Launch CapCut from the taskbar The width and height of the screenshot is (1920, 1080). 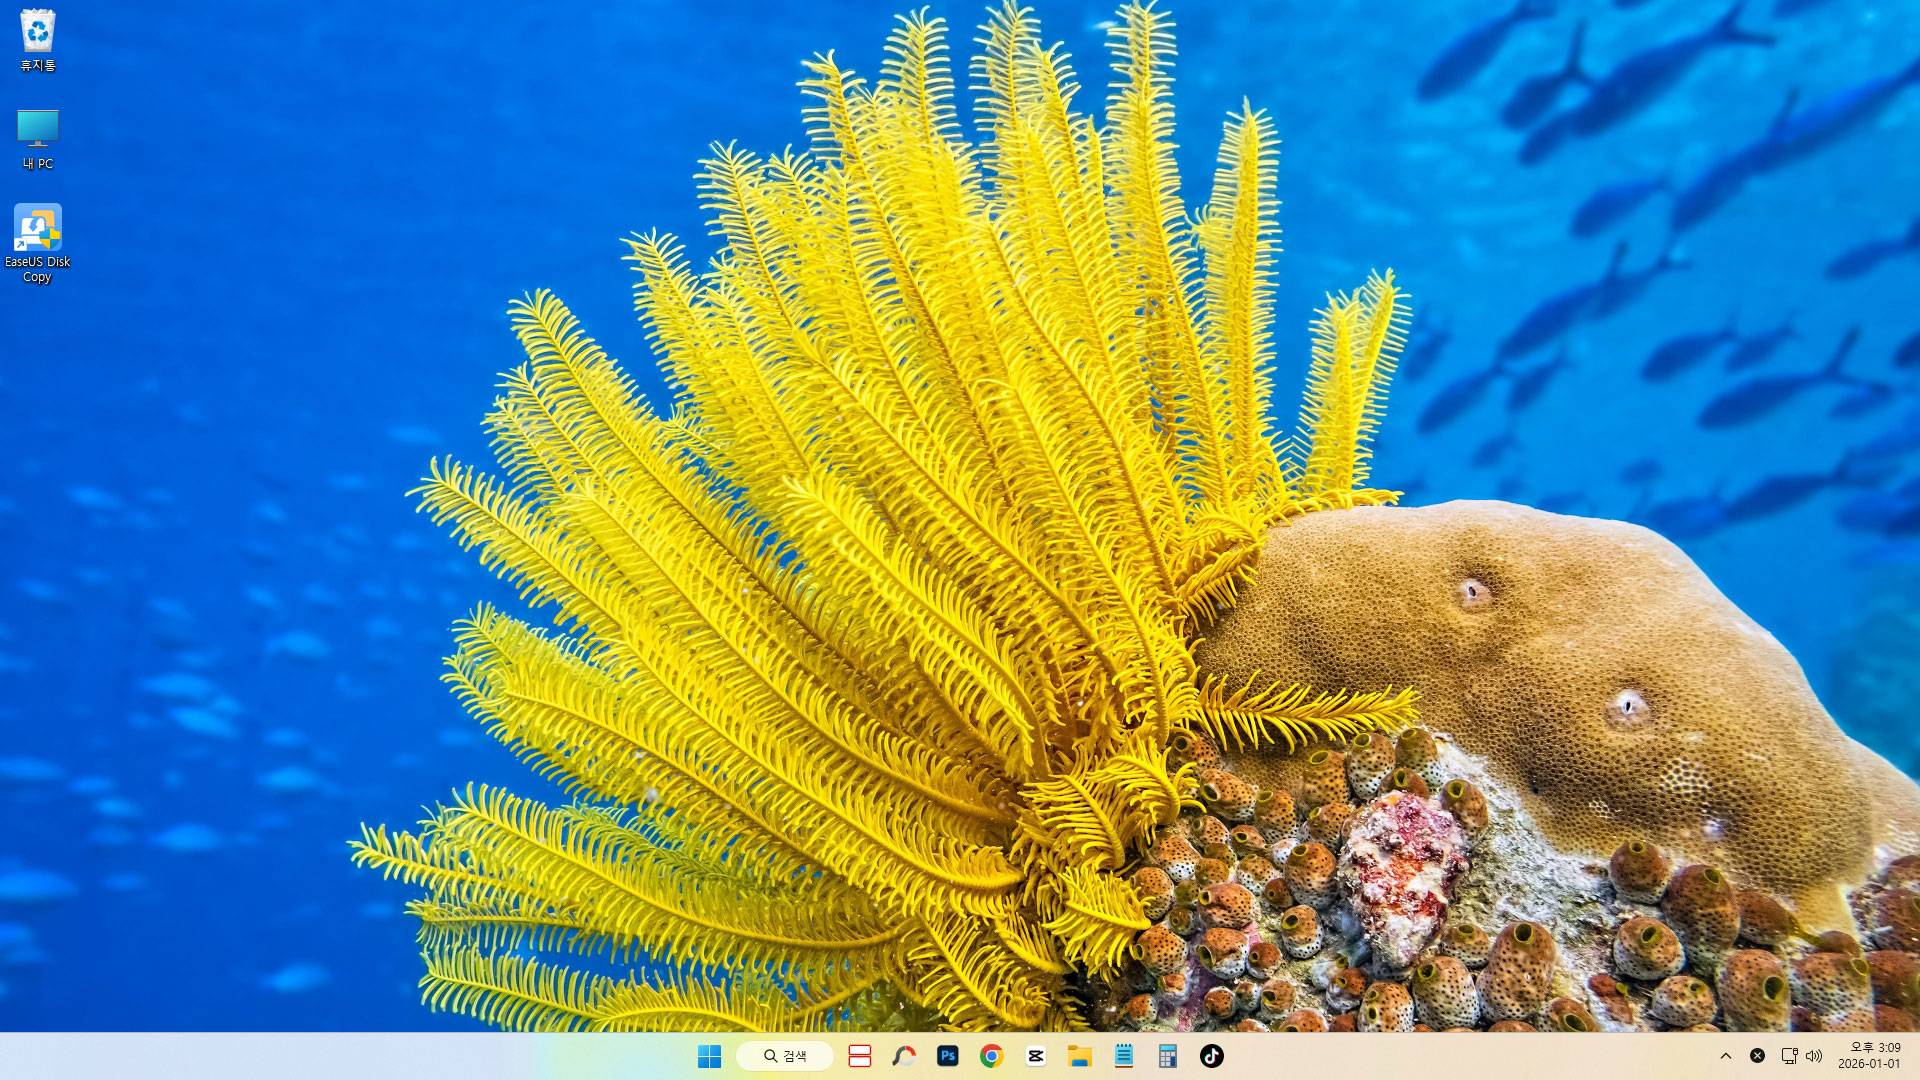pyautogui.click(x=1035, y=1056)
